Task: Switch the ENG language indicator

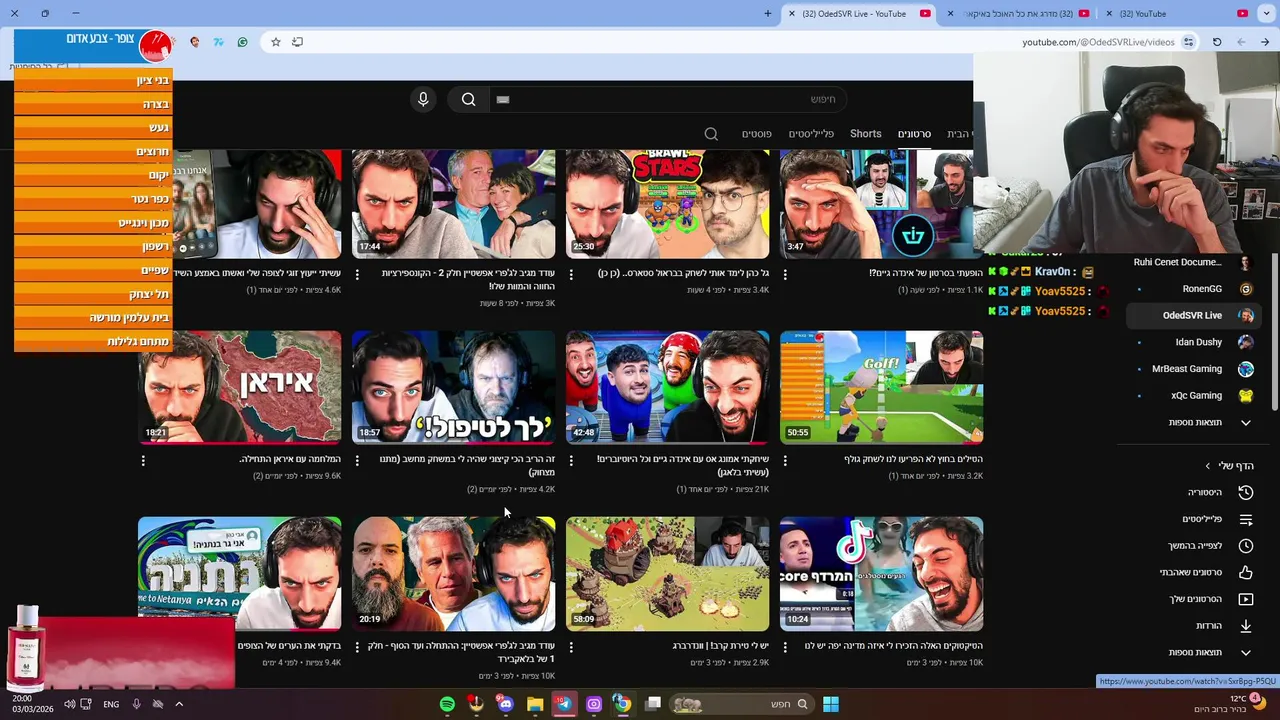Action: pos(111,704)
